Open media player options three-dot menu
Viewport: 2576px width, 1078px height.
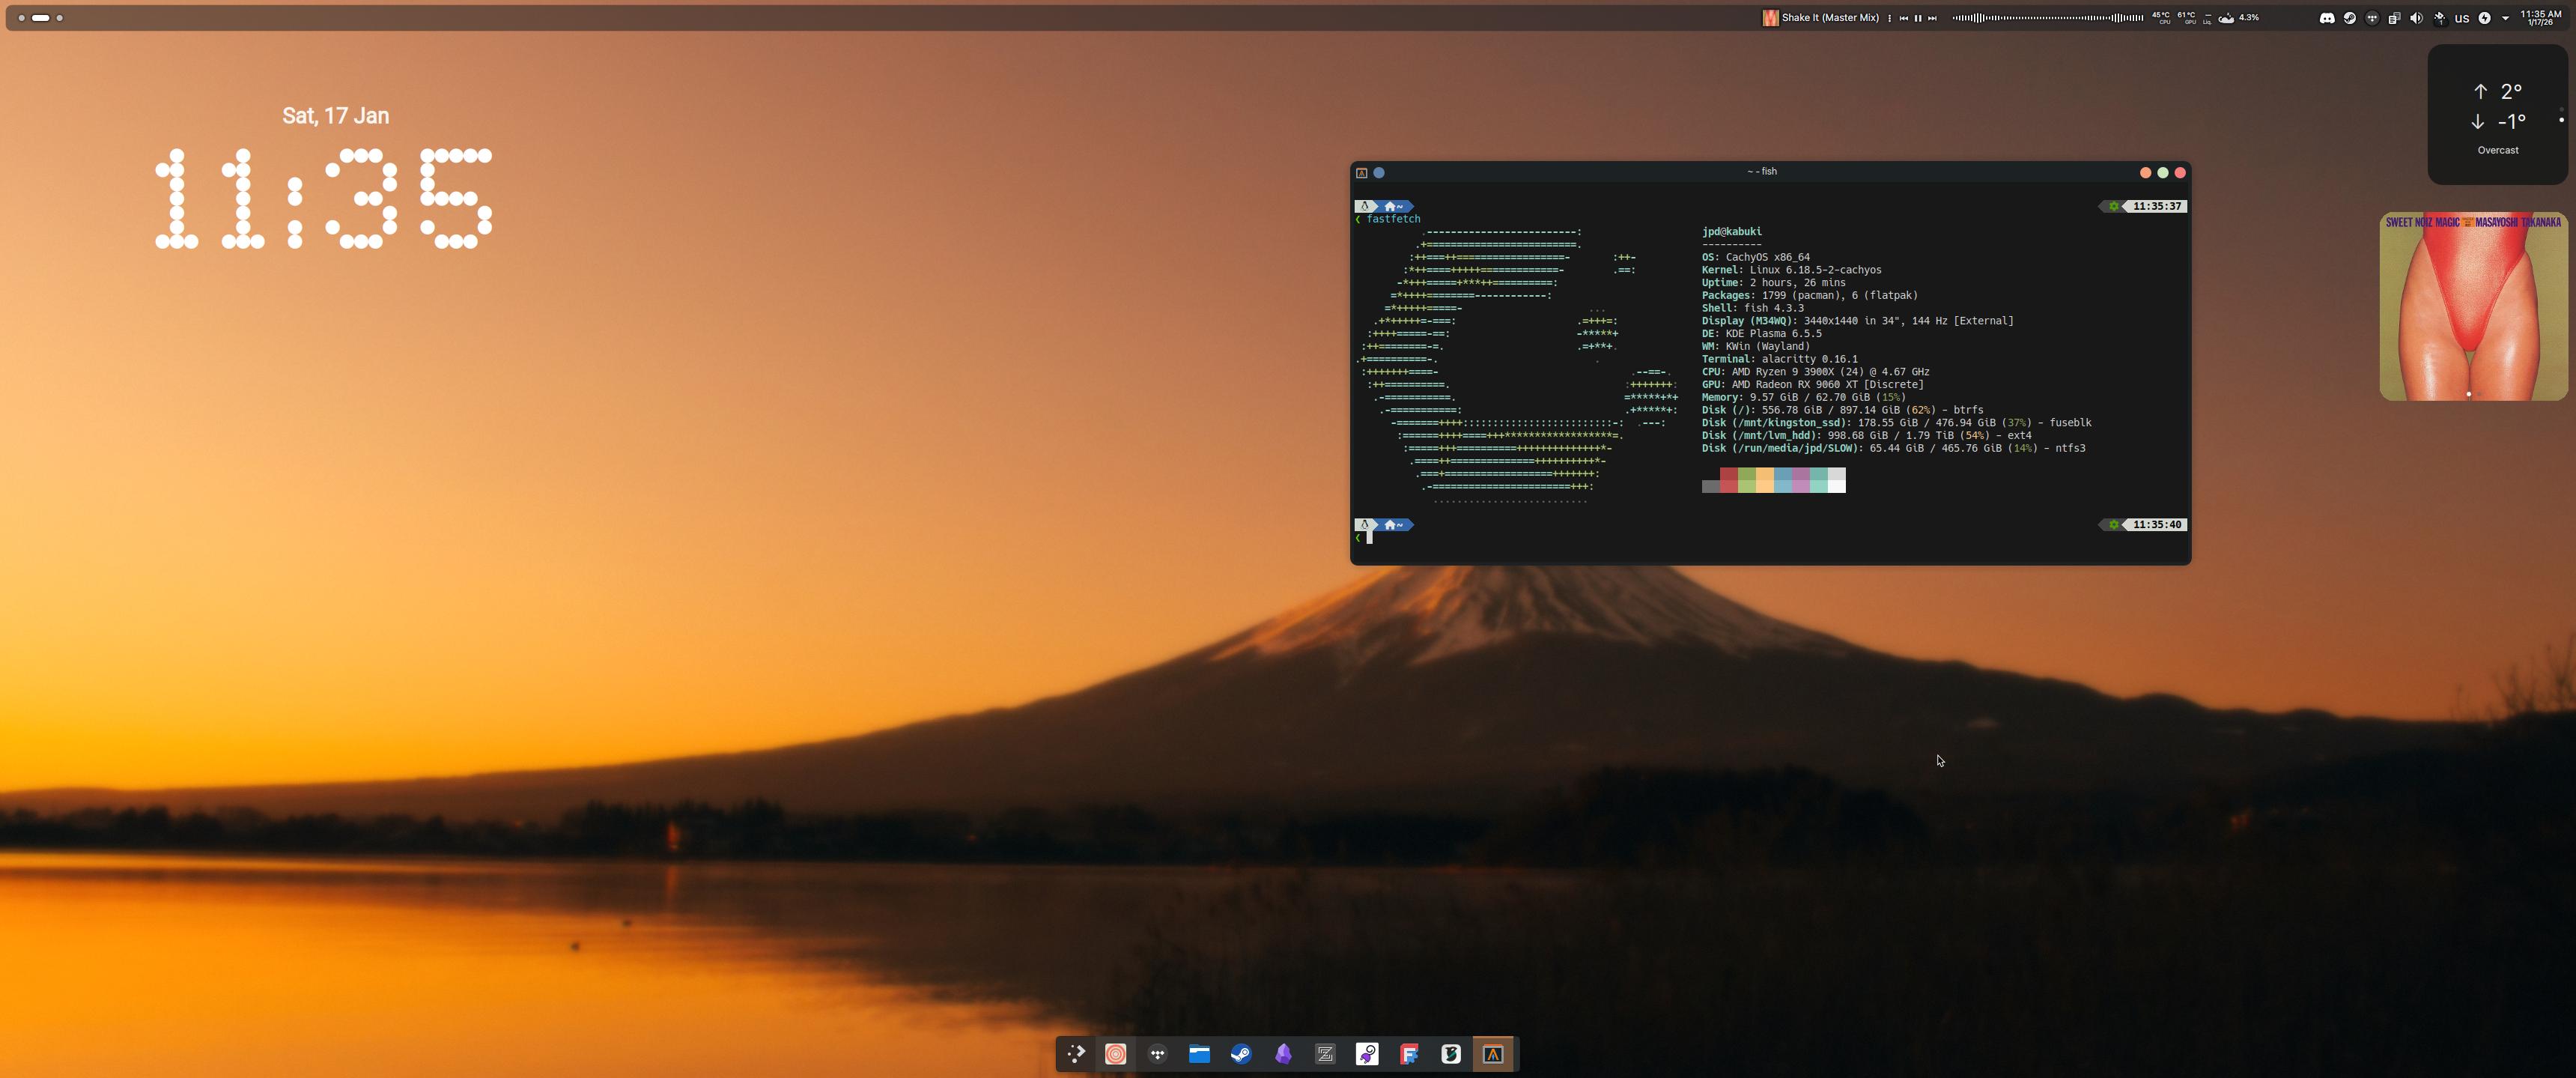(x=1889, y=18)
